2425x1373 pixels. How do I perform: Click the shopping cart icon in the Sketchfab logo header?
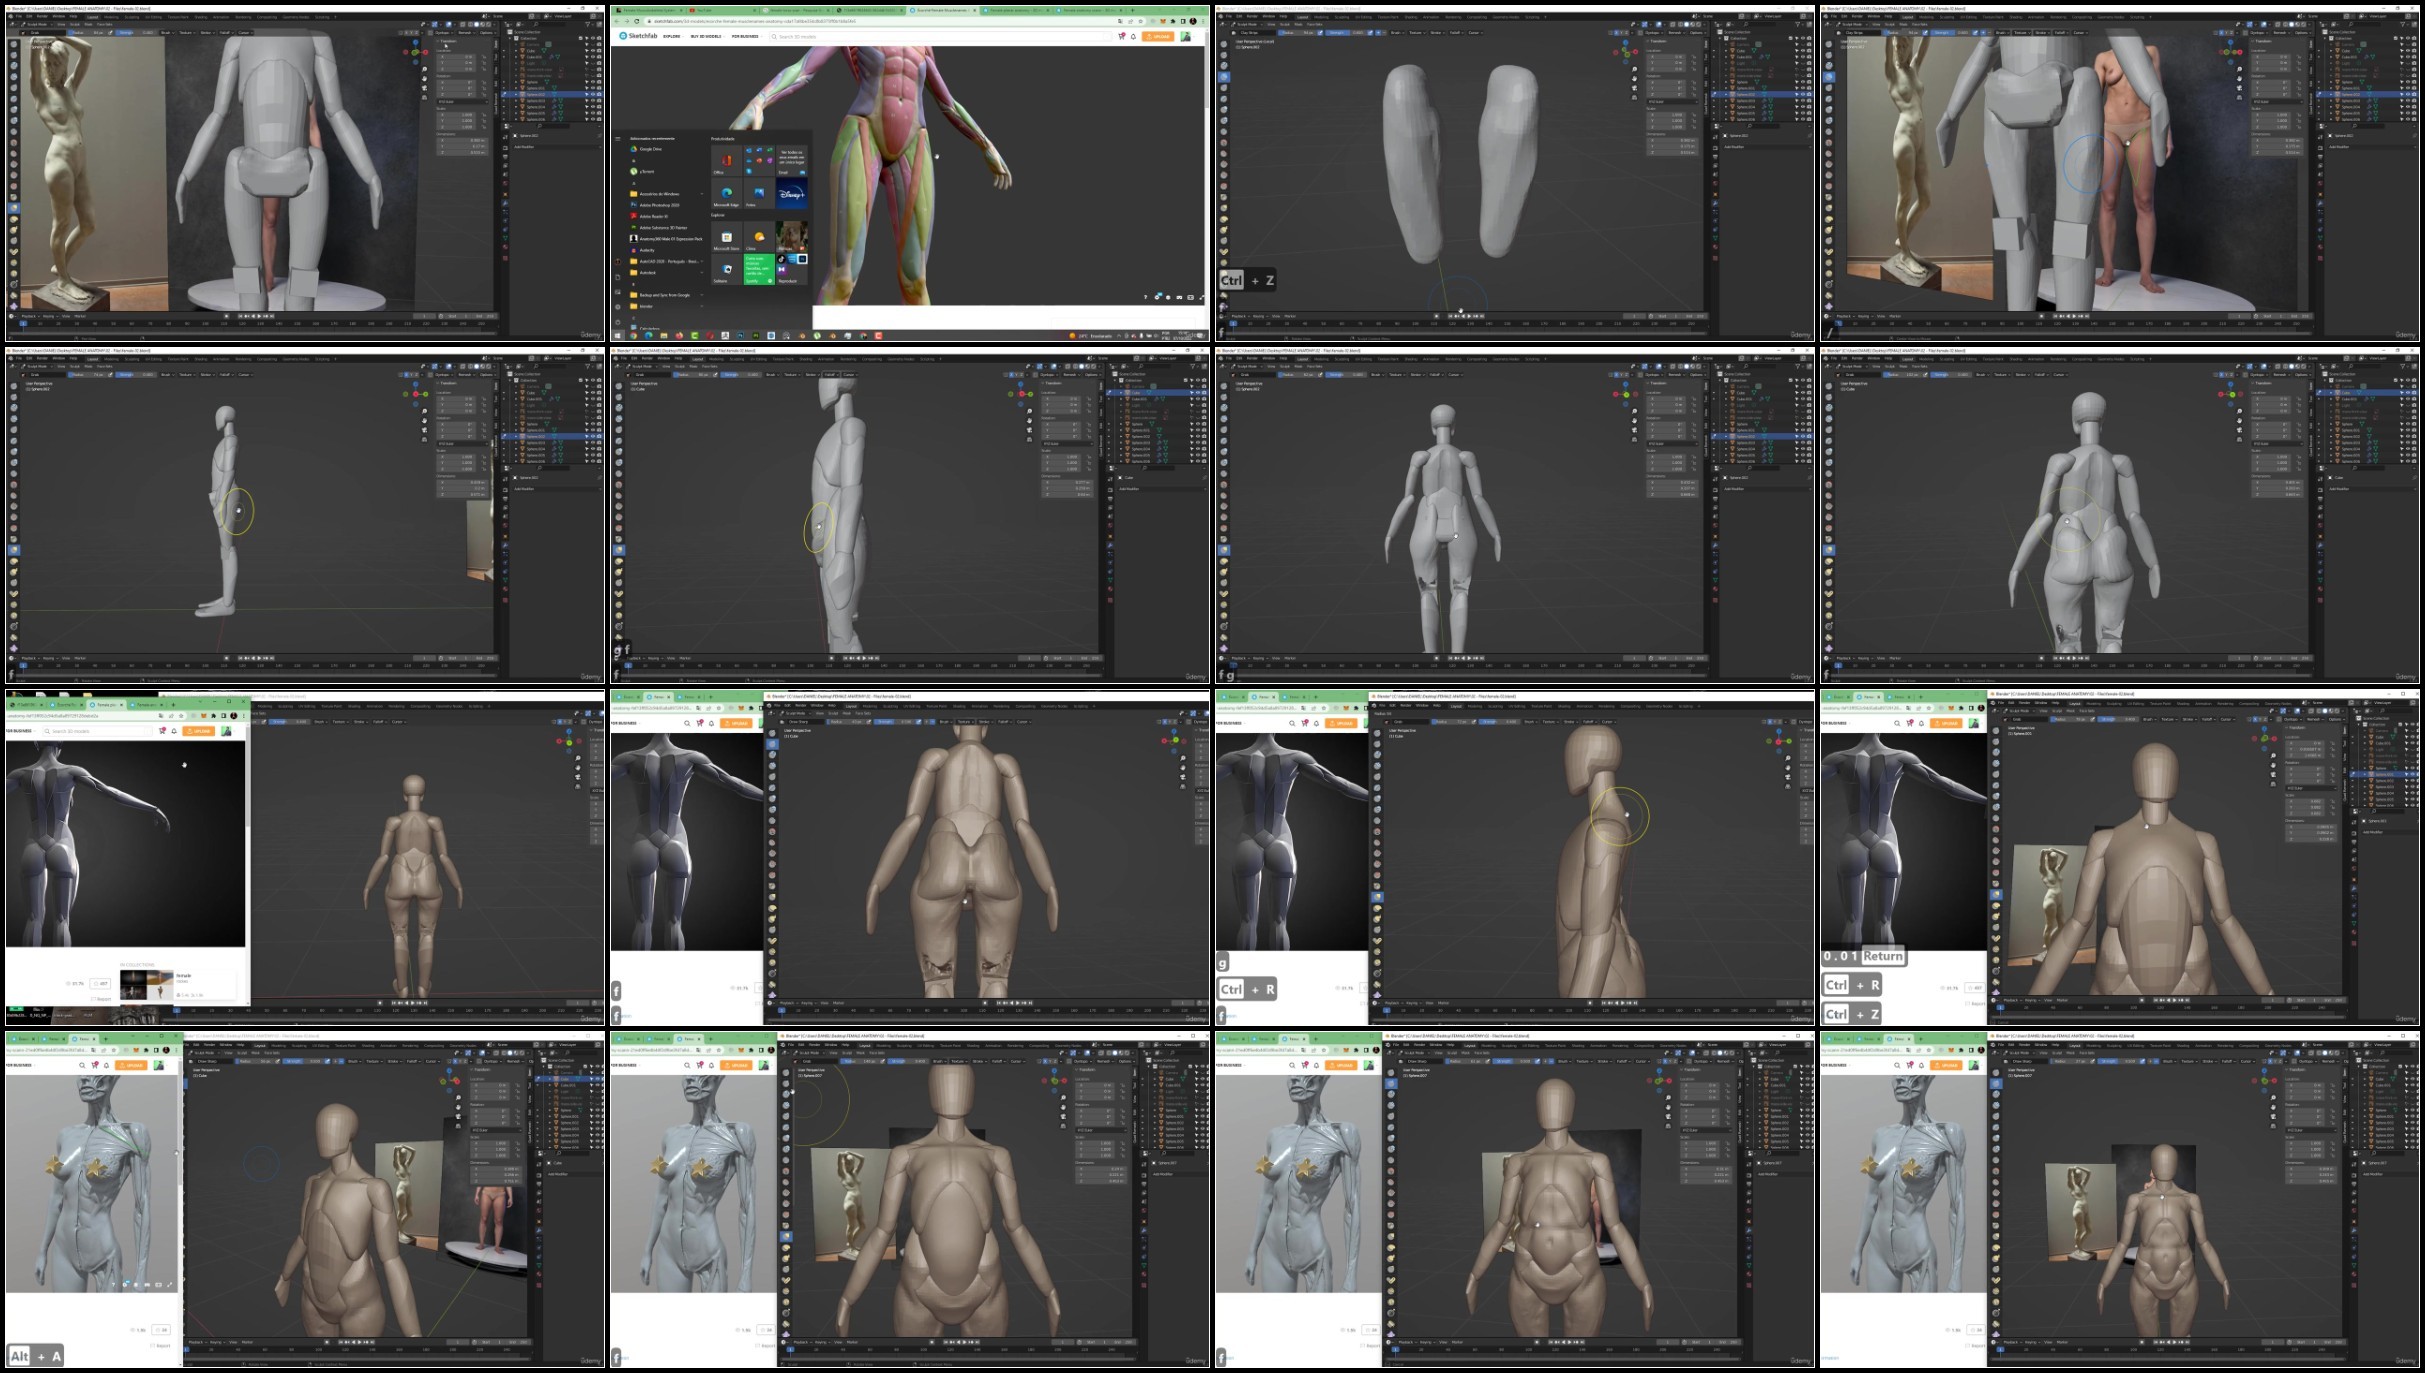1122,36
